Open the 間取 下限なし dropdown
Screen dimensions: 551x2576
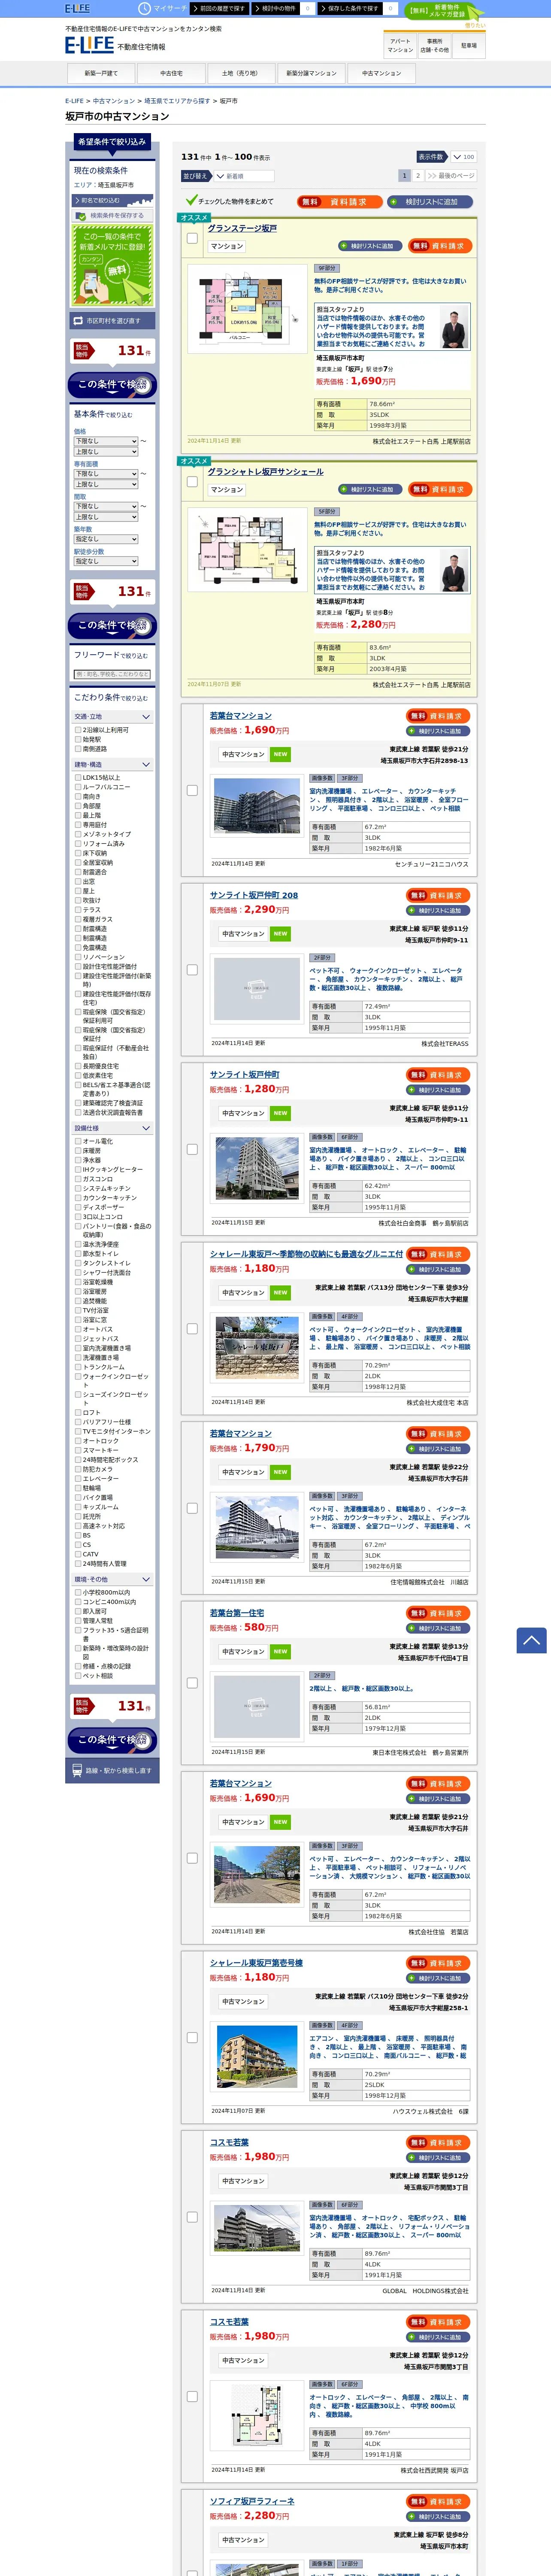pos(106,506)
